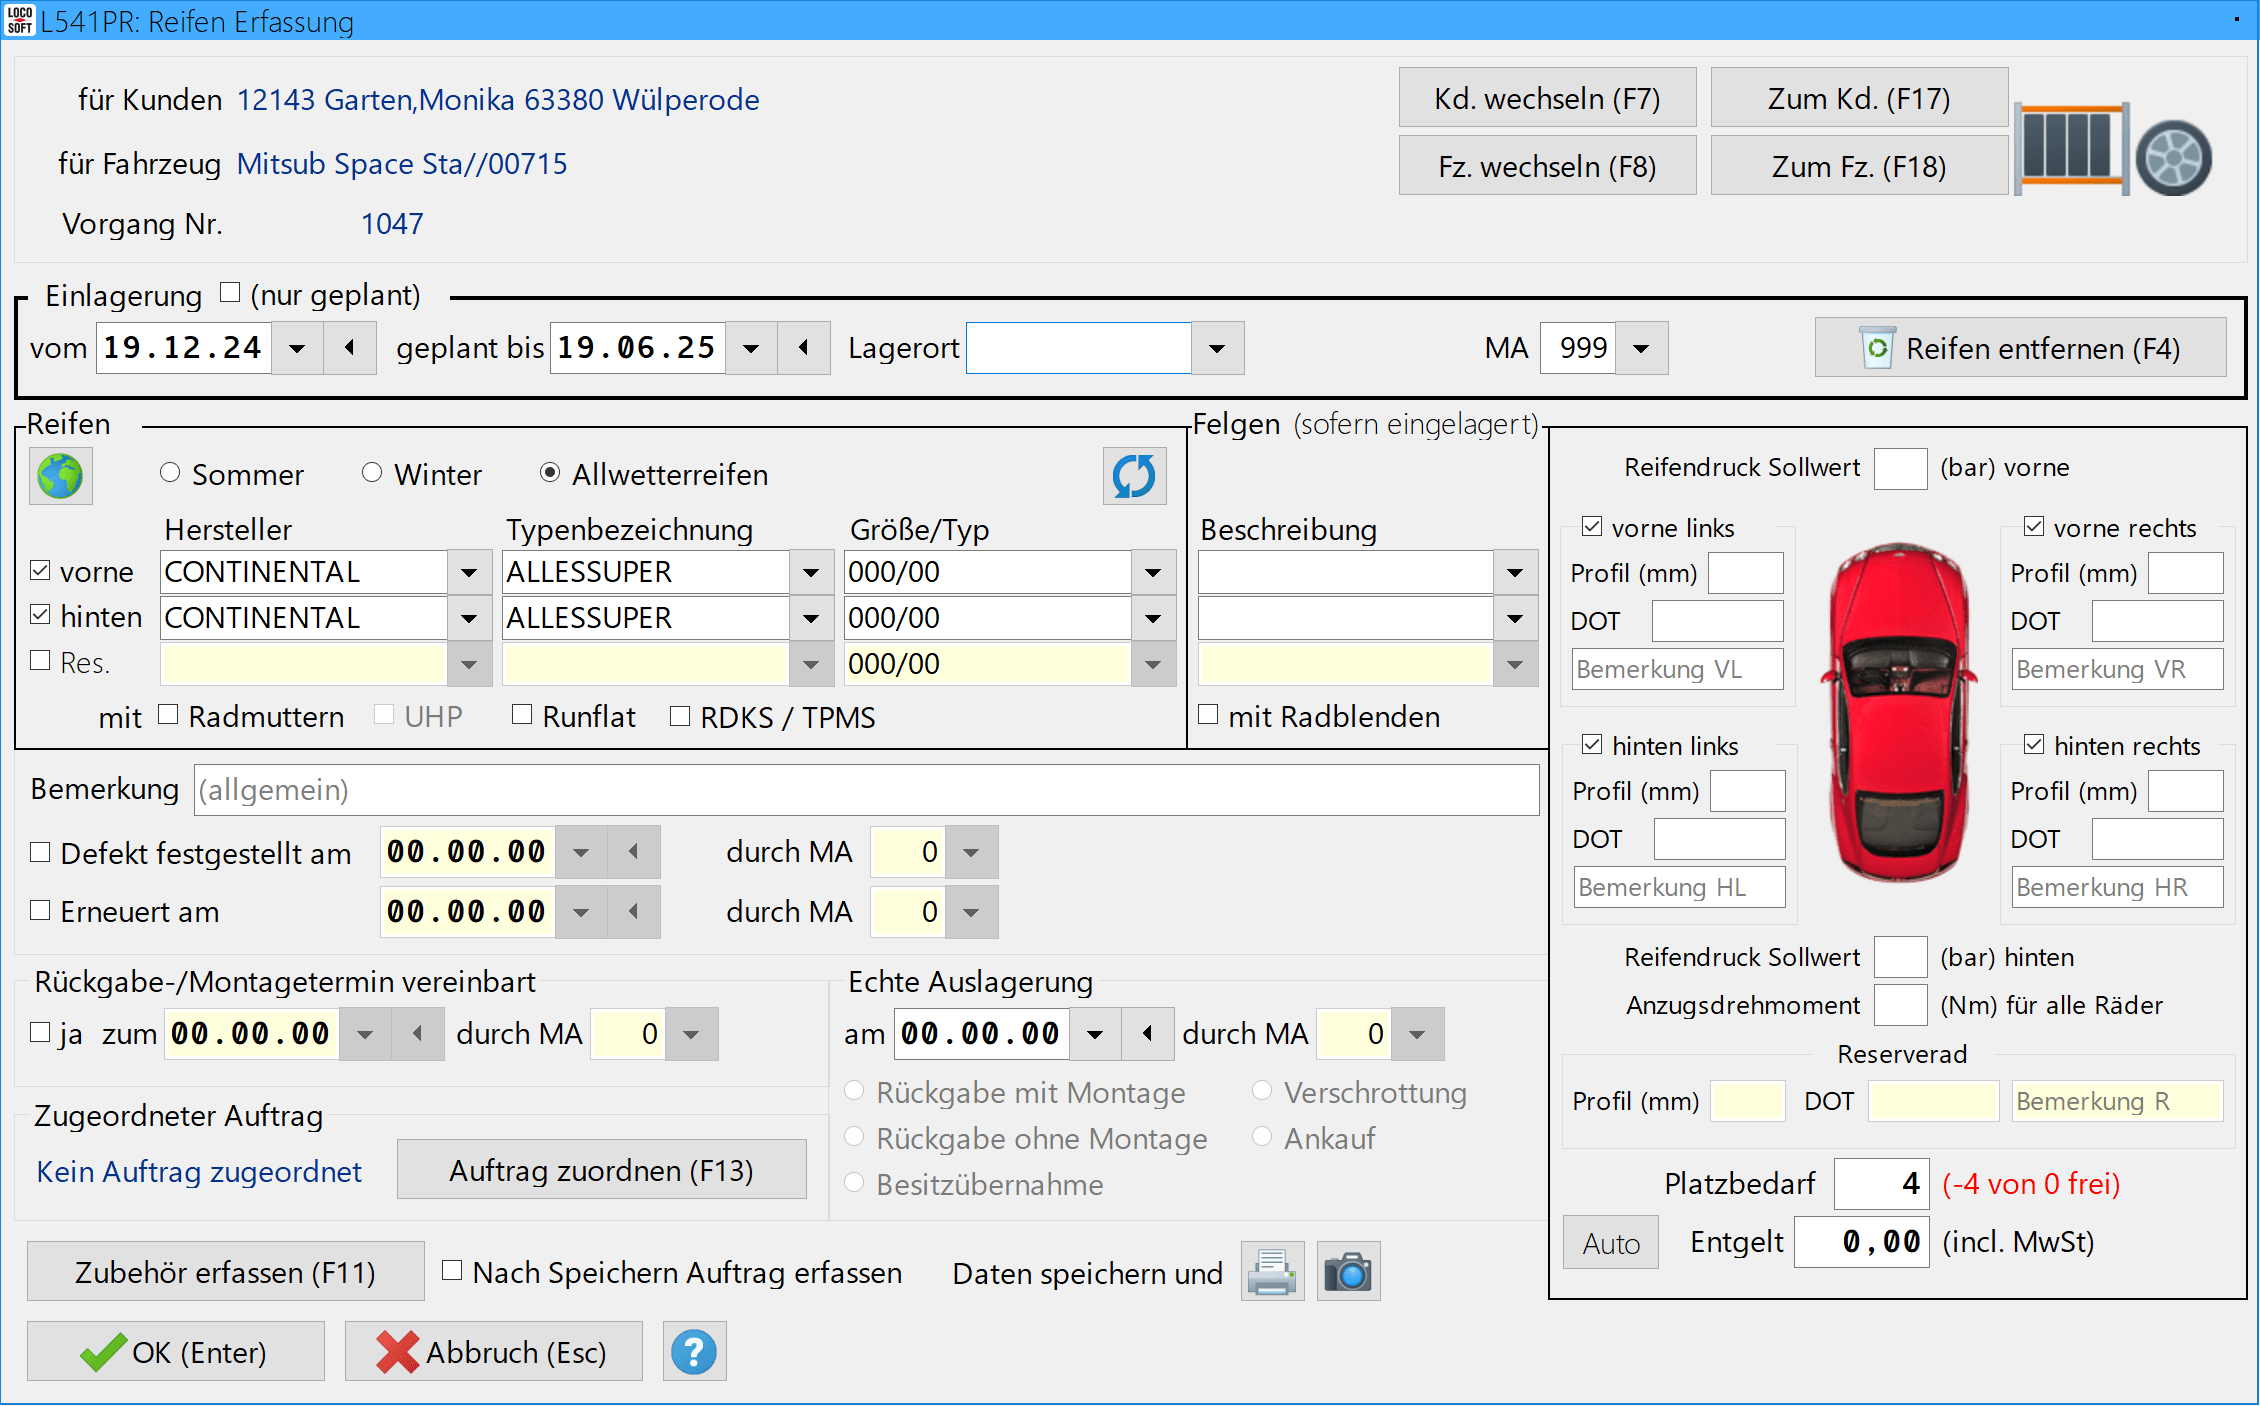The width and height of the screenshot is (2260, 1406).
Task: Expand the vorne Hersteller dropdown
Action: coord(469,573)
